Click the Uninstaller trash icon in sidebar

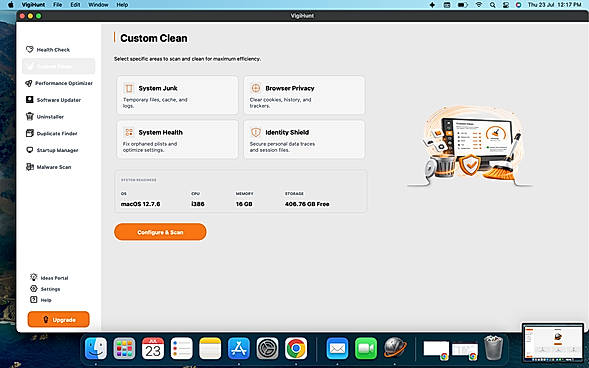(30, 116)
